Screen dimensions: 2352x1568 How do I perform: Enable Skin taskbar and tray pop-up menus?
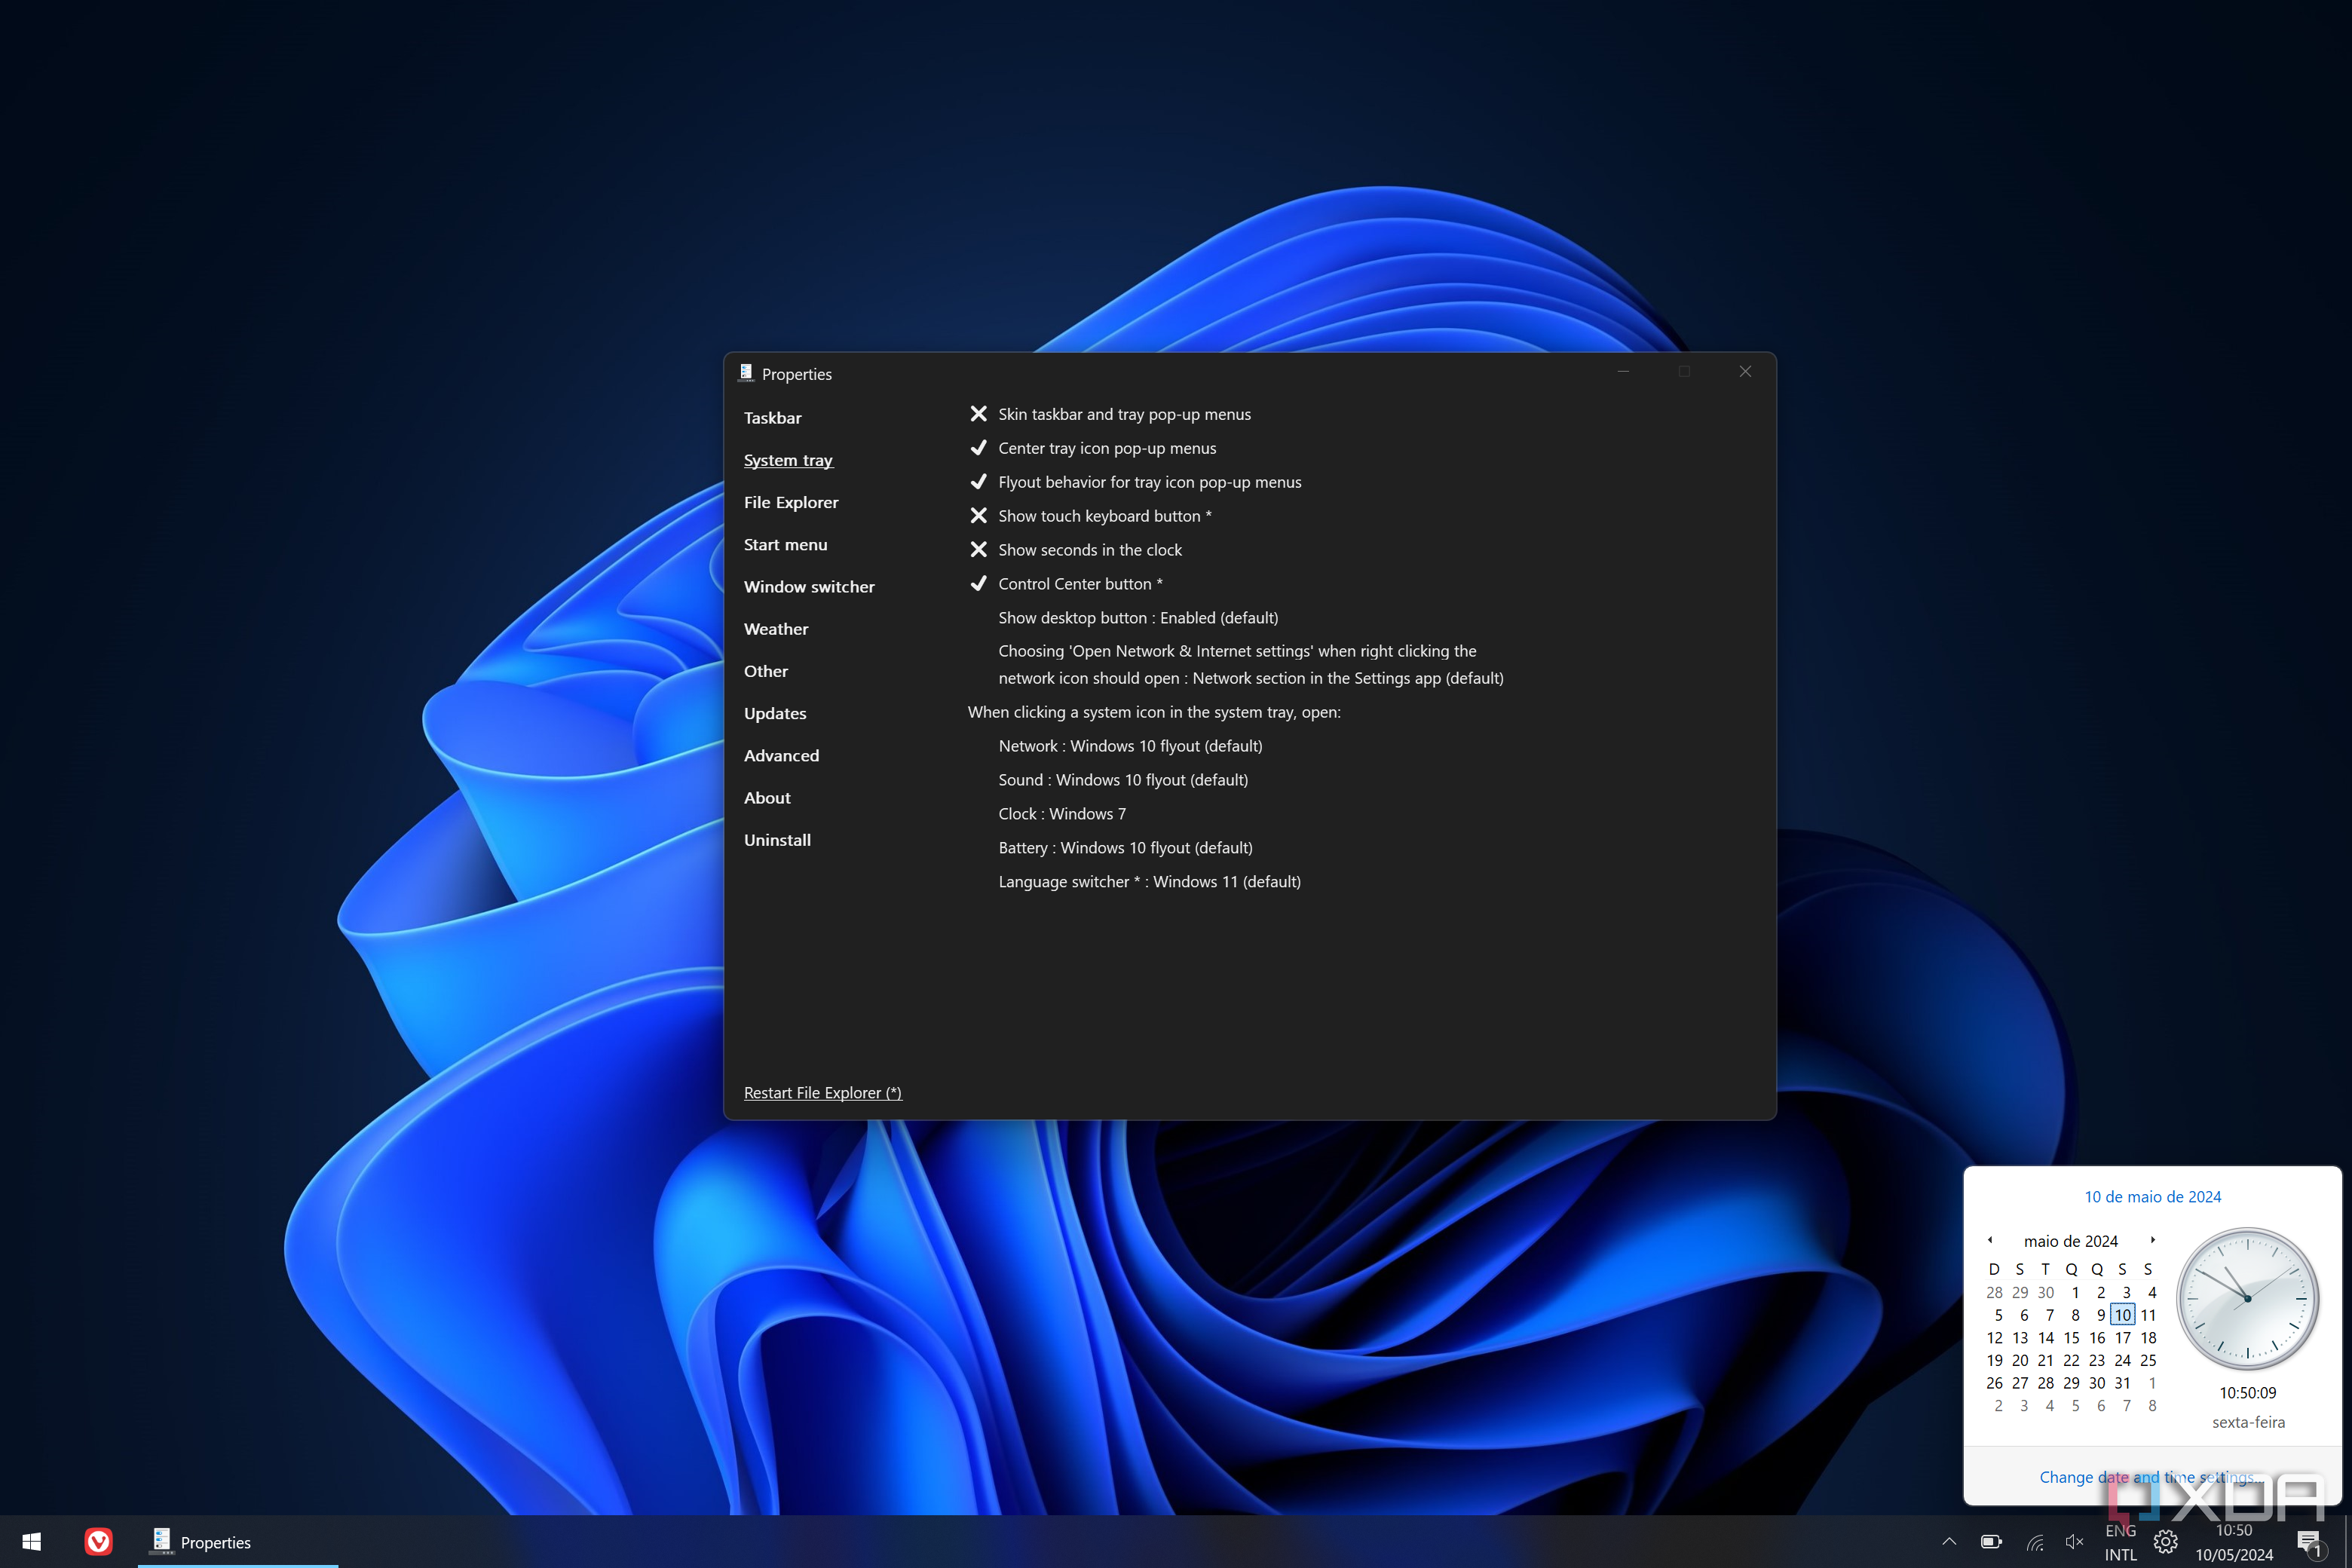click(x=1124, y=414)
